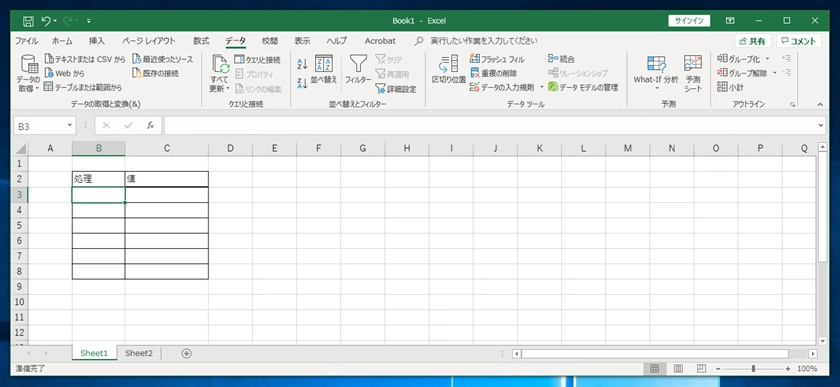840x387 pixels.
Task: Click the Save icon in the title bar
Action: [x=28, y=21]
